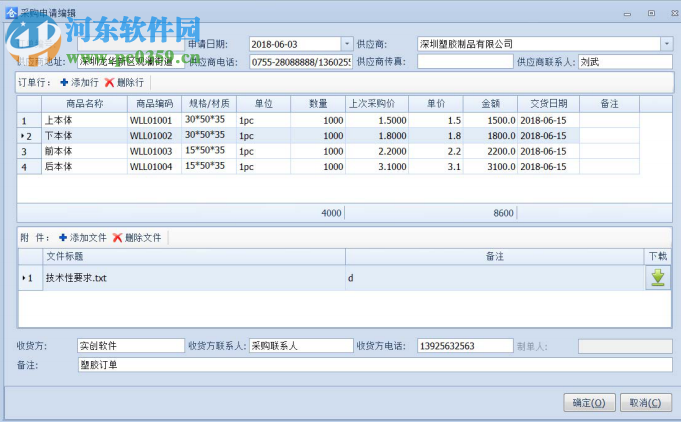Viewport: 681px width, 422px height.
Task: Confirm with the 确定(O) button
Action: click(589, 402)
